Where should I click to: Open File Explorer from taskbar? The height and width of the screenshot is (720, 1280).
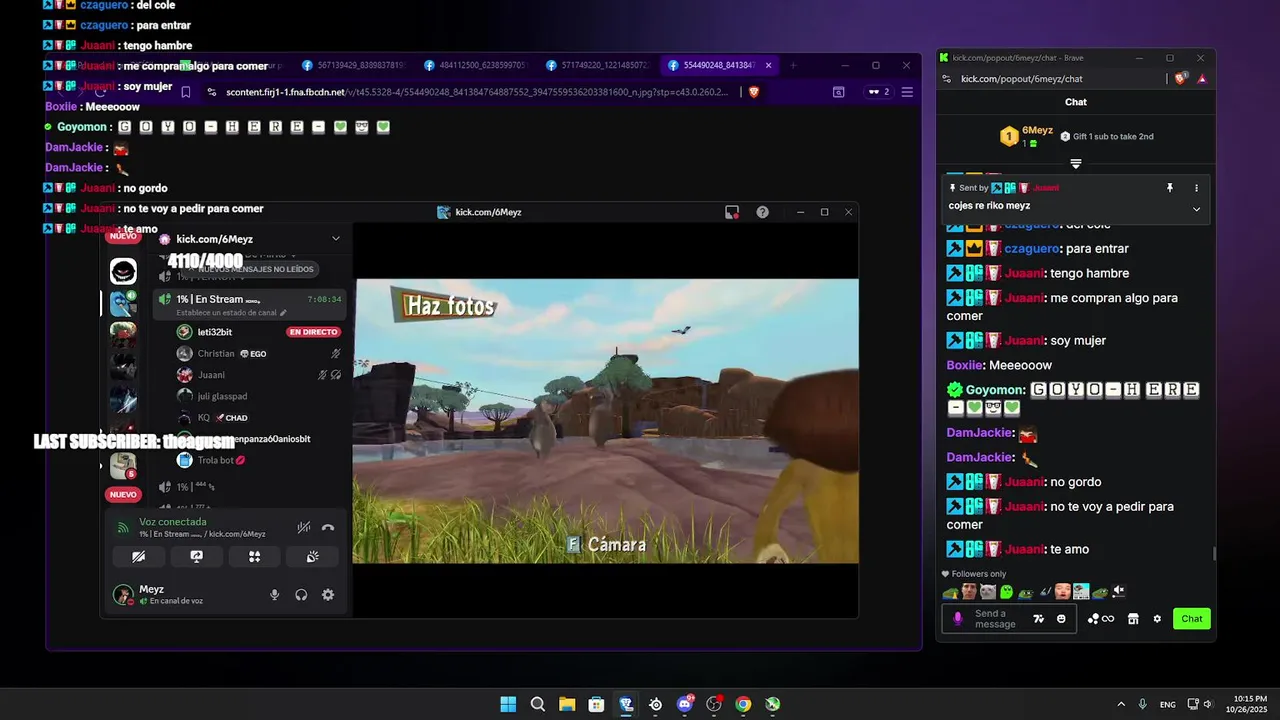567,704
